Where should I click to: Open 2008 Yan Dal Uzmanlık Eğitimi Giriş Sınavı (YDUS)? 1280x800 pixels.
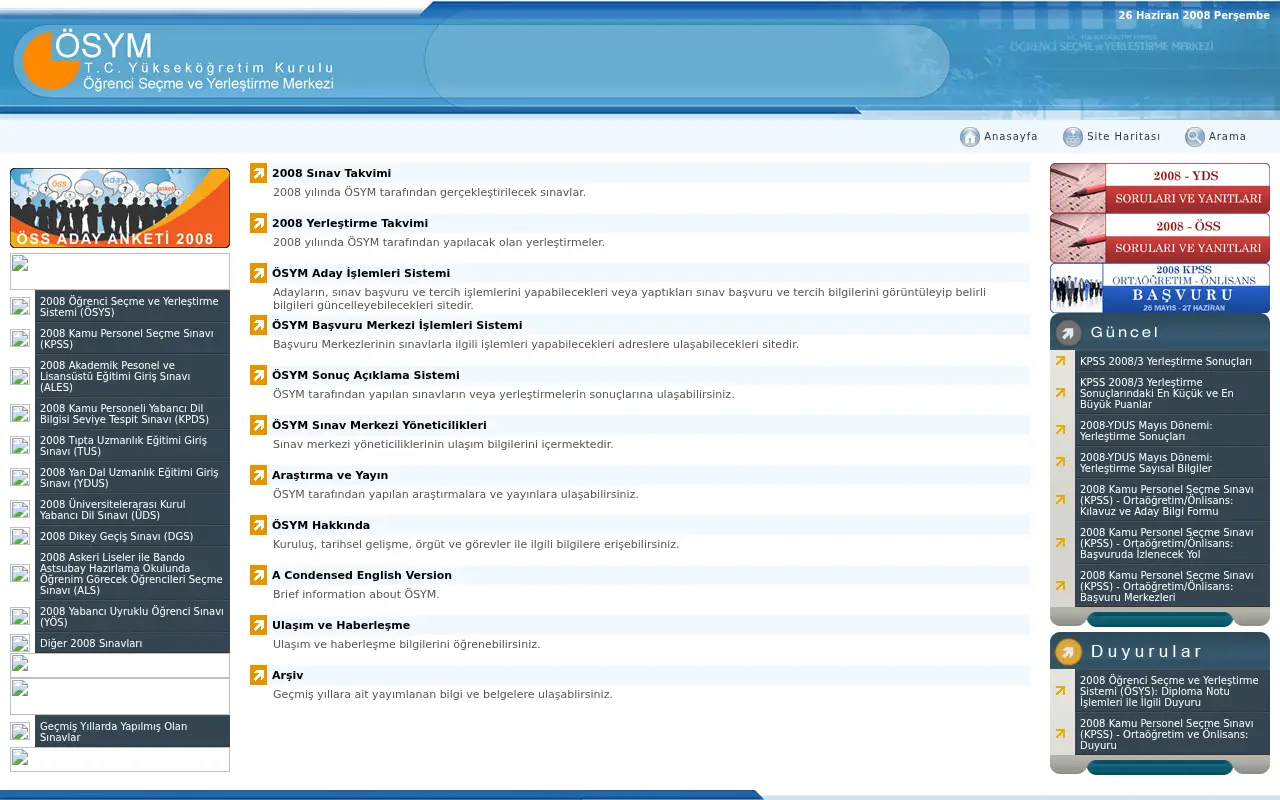[x=132, y=477]
